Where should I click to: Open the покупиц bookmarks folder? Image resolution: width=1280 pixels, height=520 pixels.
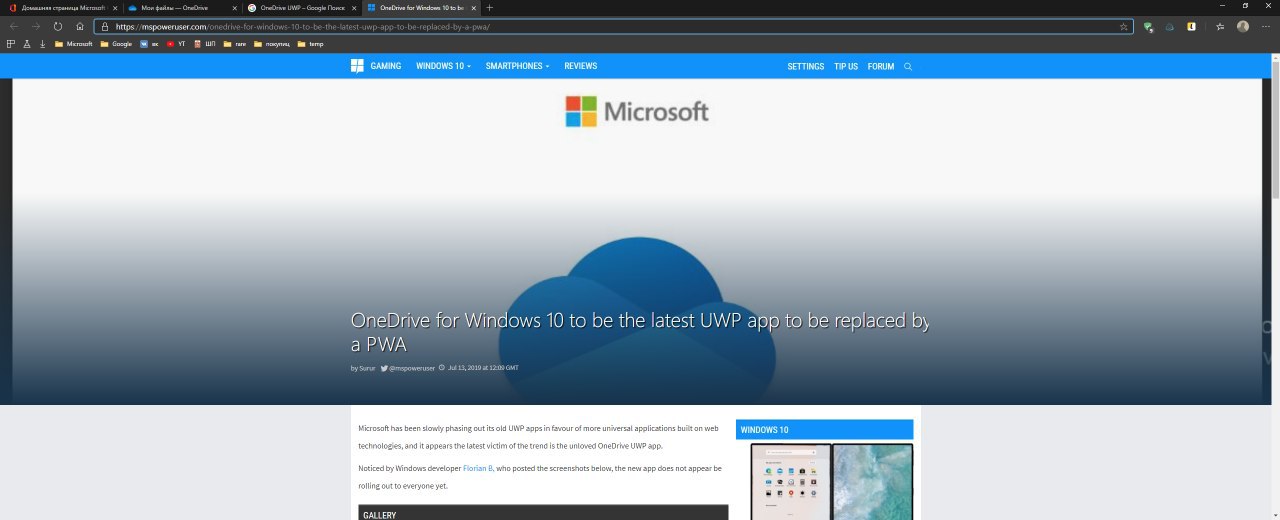(x=272, y=44)
